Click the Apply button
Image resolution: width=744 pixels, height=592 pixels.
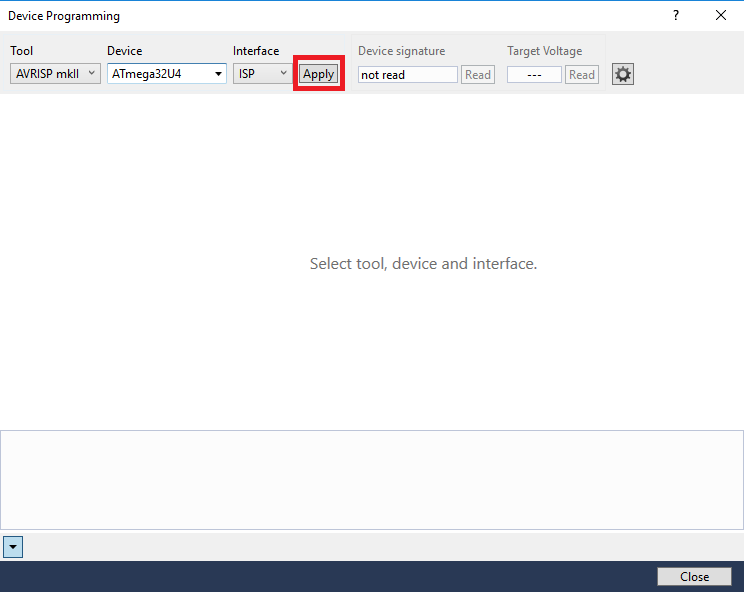click(318, 74)
